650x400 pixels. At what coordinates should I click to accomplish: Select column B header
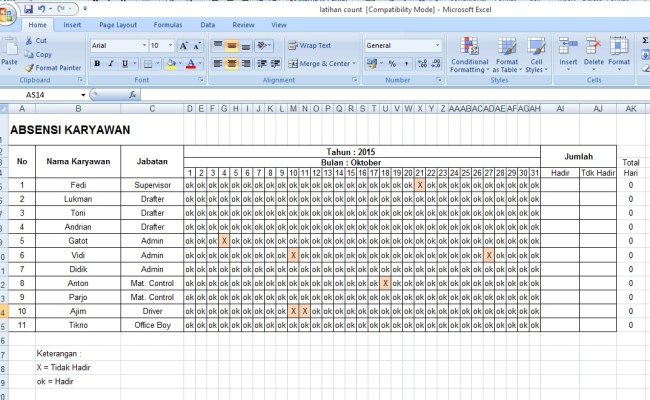(x=78, y=109)
